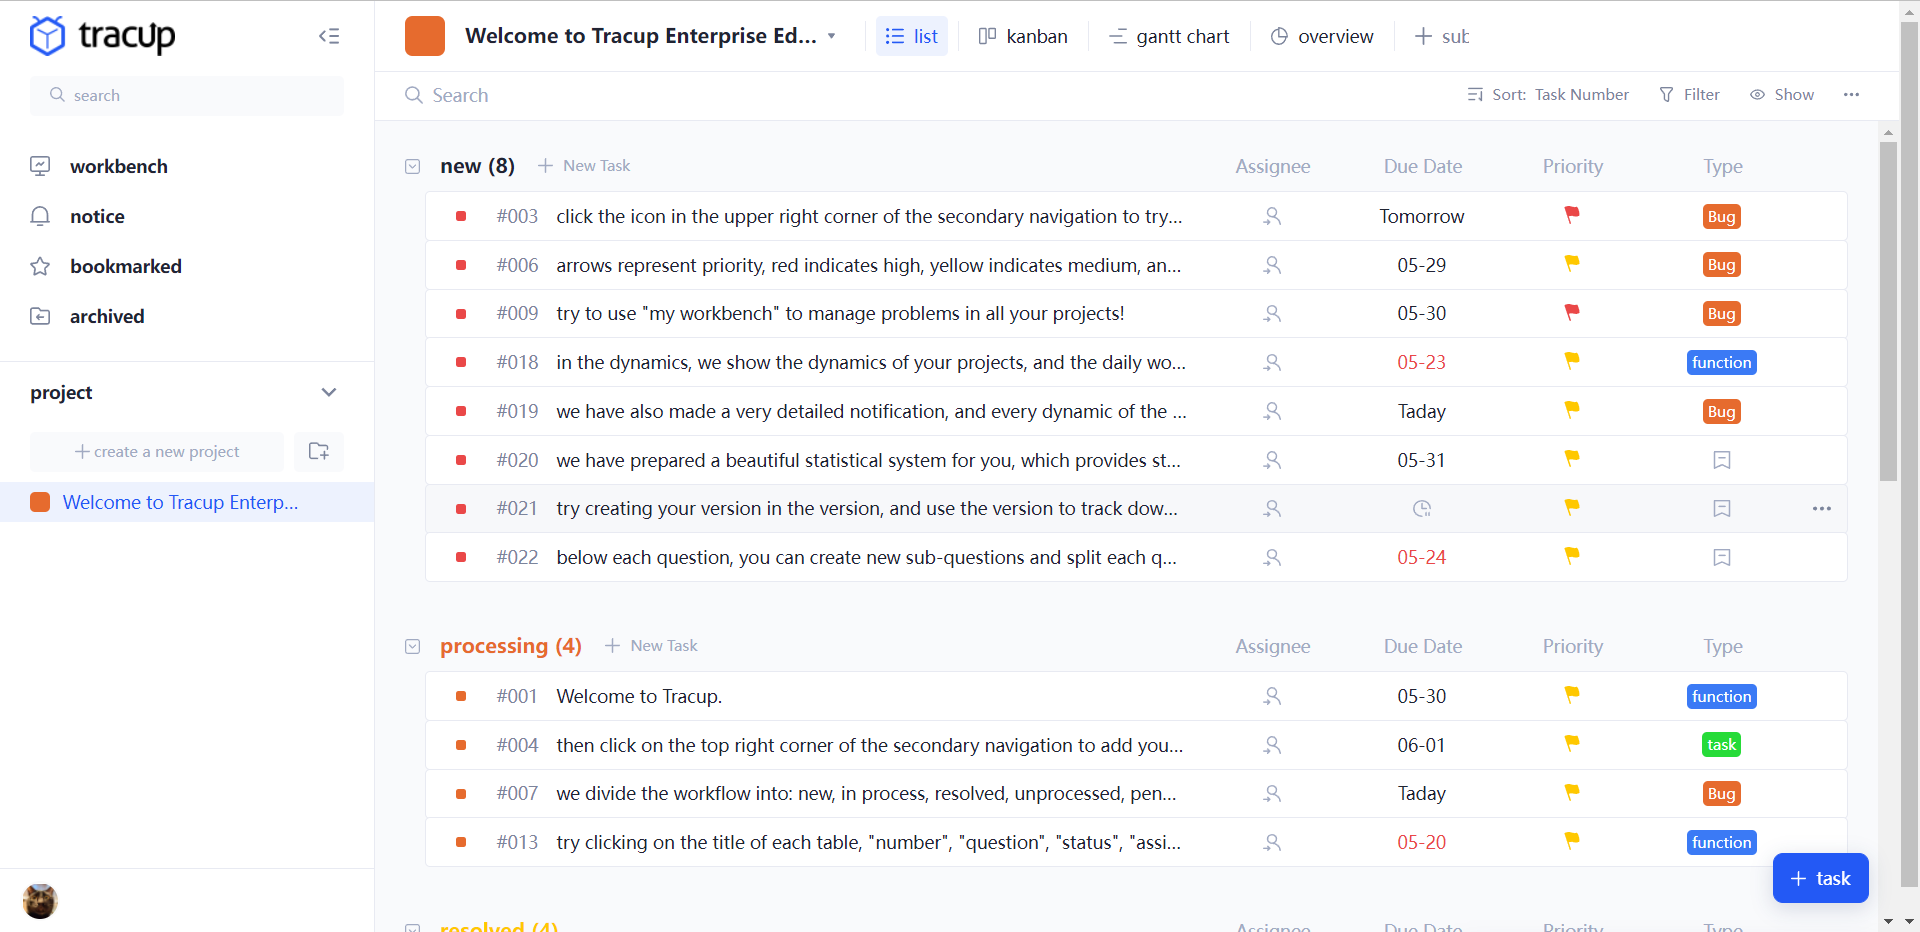
Task: Click the orange project color square in header
Action: [424, 36]
